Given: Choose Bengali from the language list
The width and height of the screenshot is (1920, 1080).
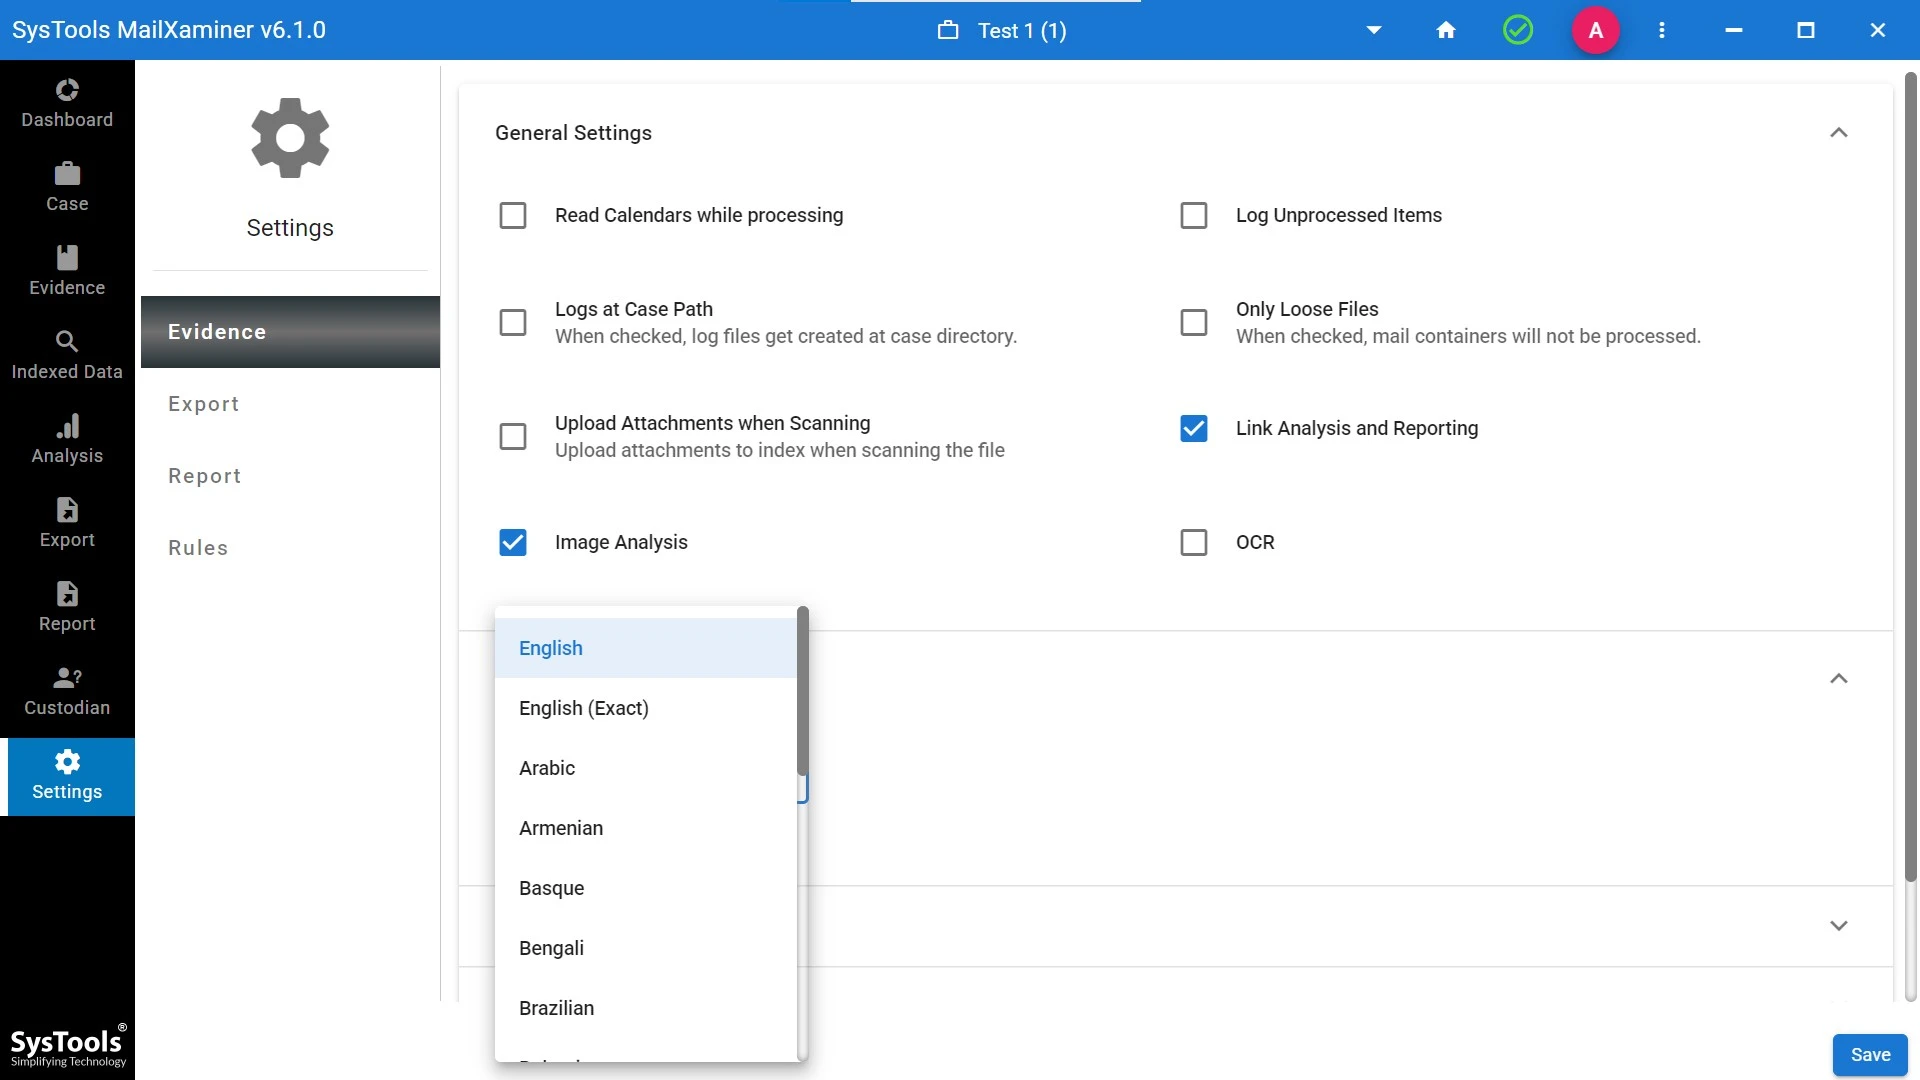Looking at the screenshot, I should [646, 948].
